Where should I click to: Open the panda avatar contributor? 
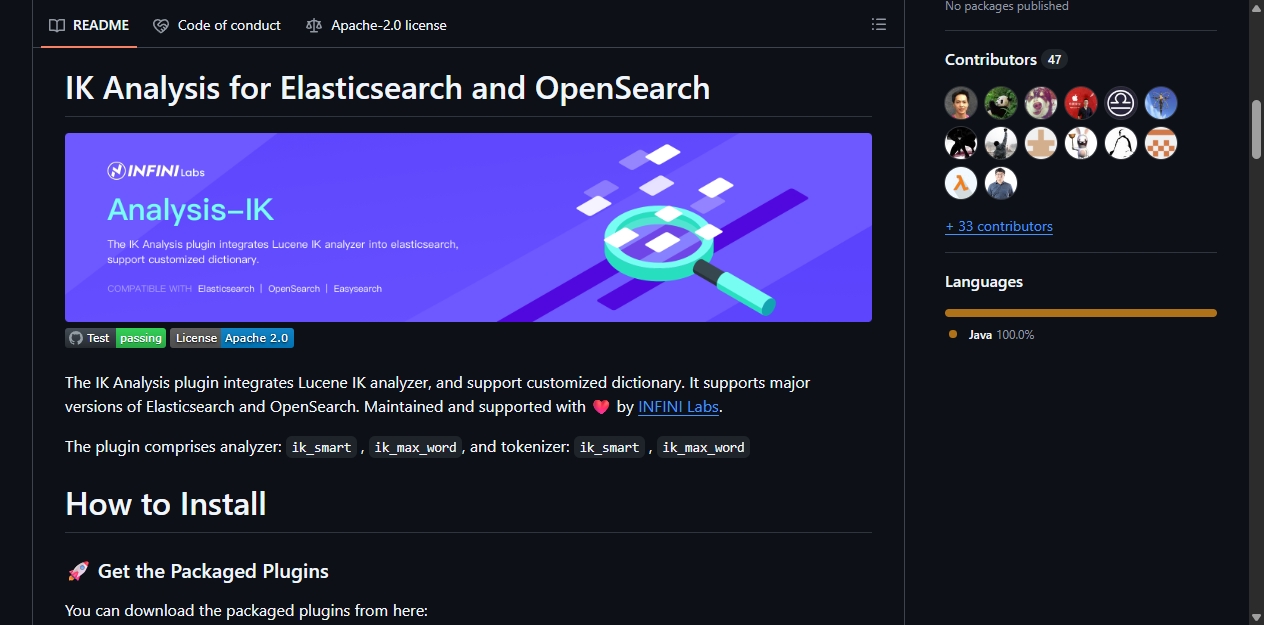1001,103
